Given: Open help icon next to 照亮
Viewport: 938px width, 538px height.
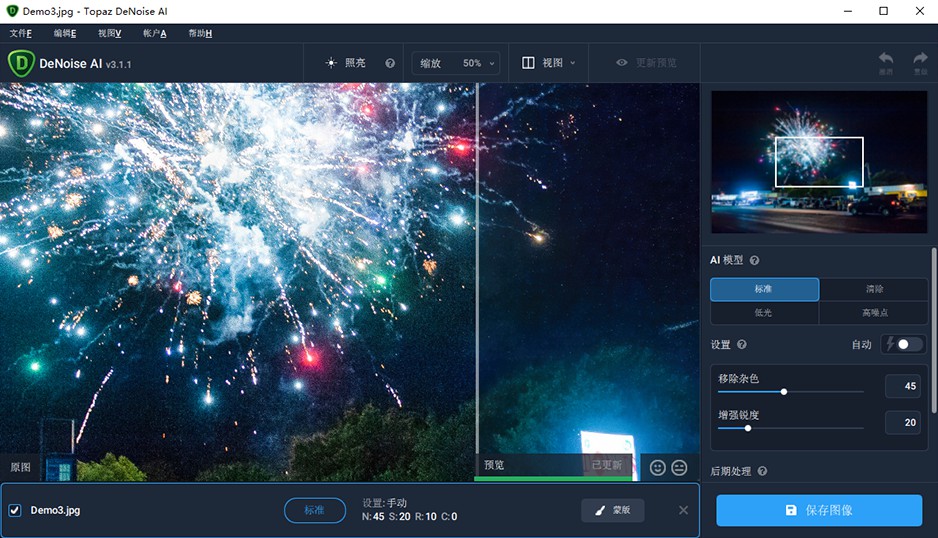Looking at the screenshot, I should click(390, 63).
